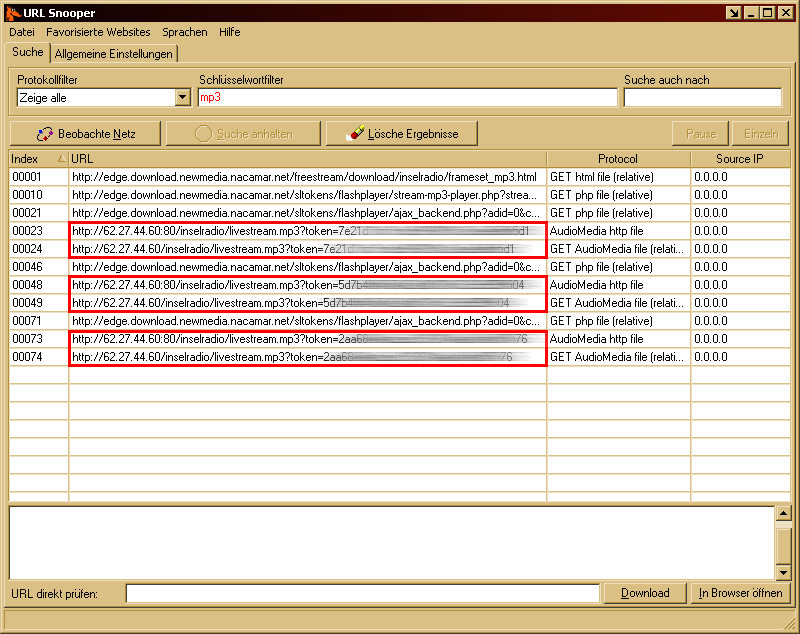
Task: Switch to Allgemeine Einstellungen tab
Action: click(114, 54)
